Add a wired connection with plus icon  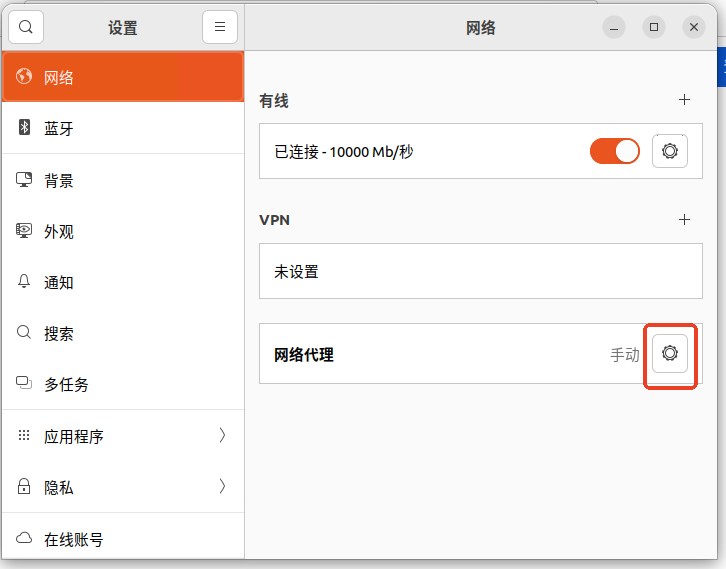(x=685, y=100)
